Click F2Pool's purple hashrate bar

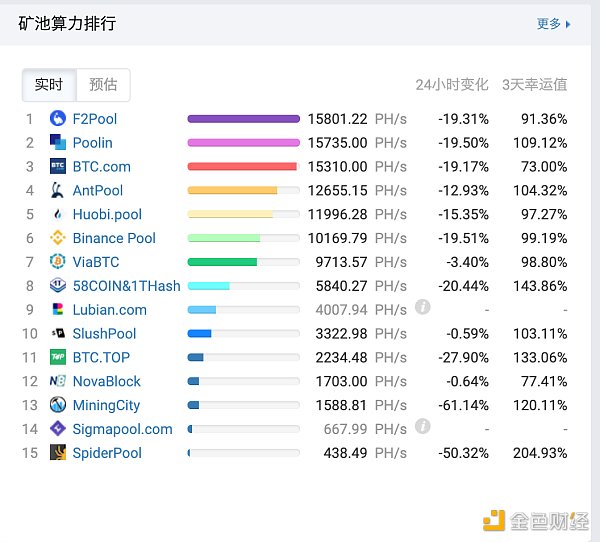[x=243, y=119]
